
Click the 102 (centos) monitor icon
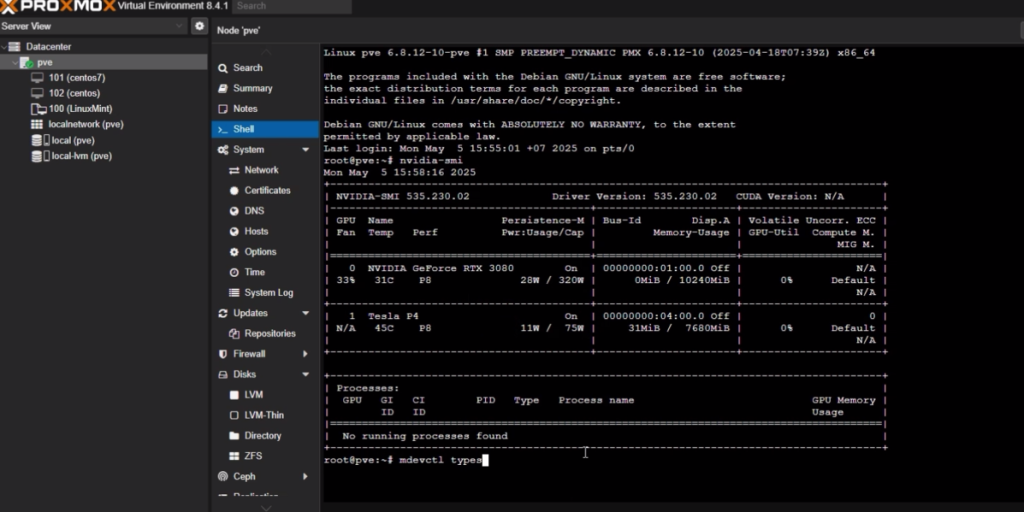pyautogui.click(x=37, y=93)
